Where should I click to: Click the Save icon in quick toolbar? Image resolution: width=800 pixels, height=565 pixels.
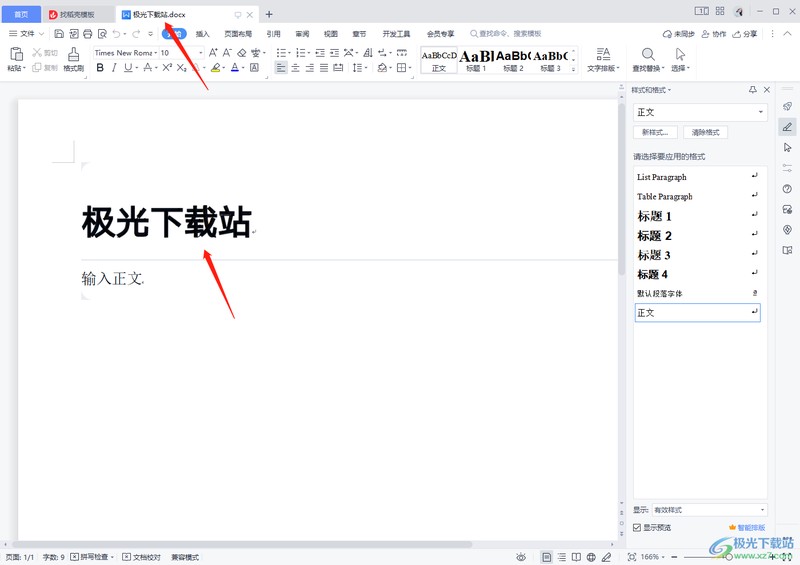59,34
